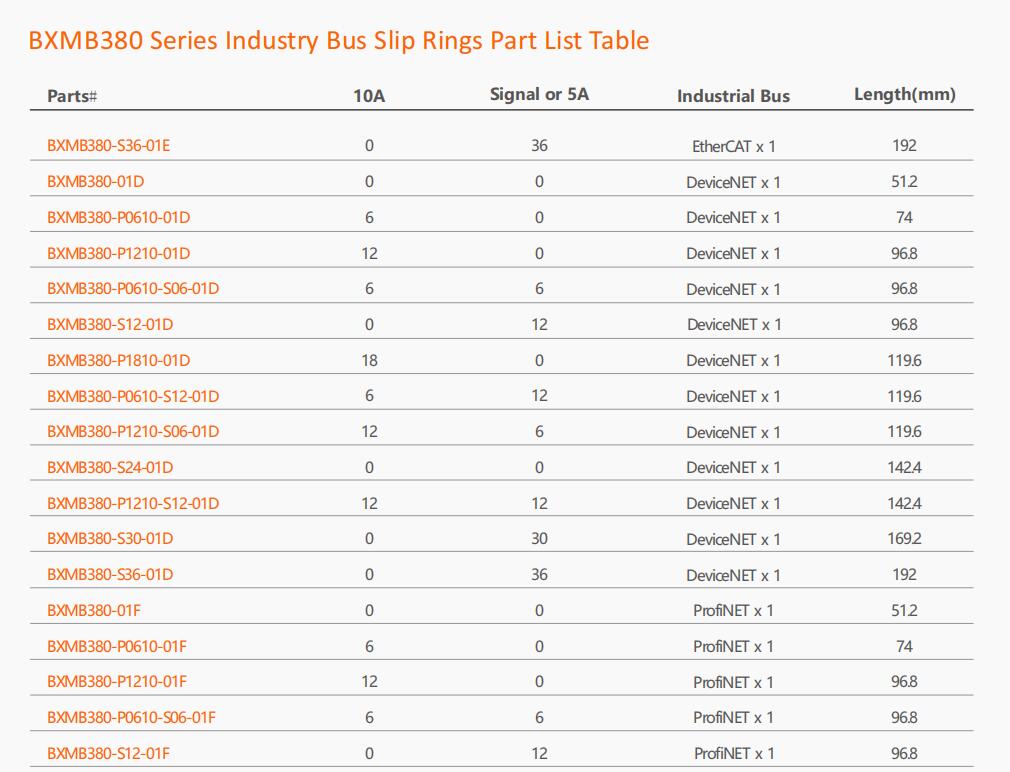Image resolution: width=1010 pixels, height=772 pixels.
Task: Select the BXMB380-S30-01D link
Action: [110, 538]
